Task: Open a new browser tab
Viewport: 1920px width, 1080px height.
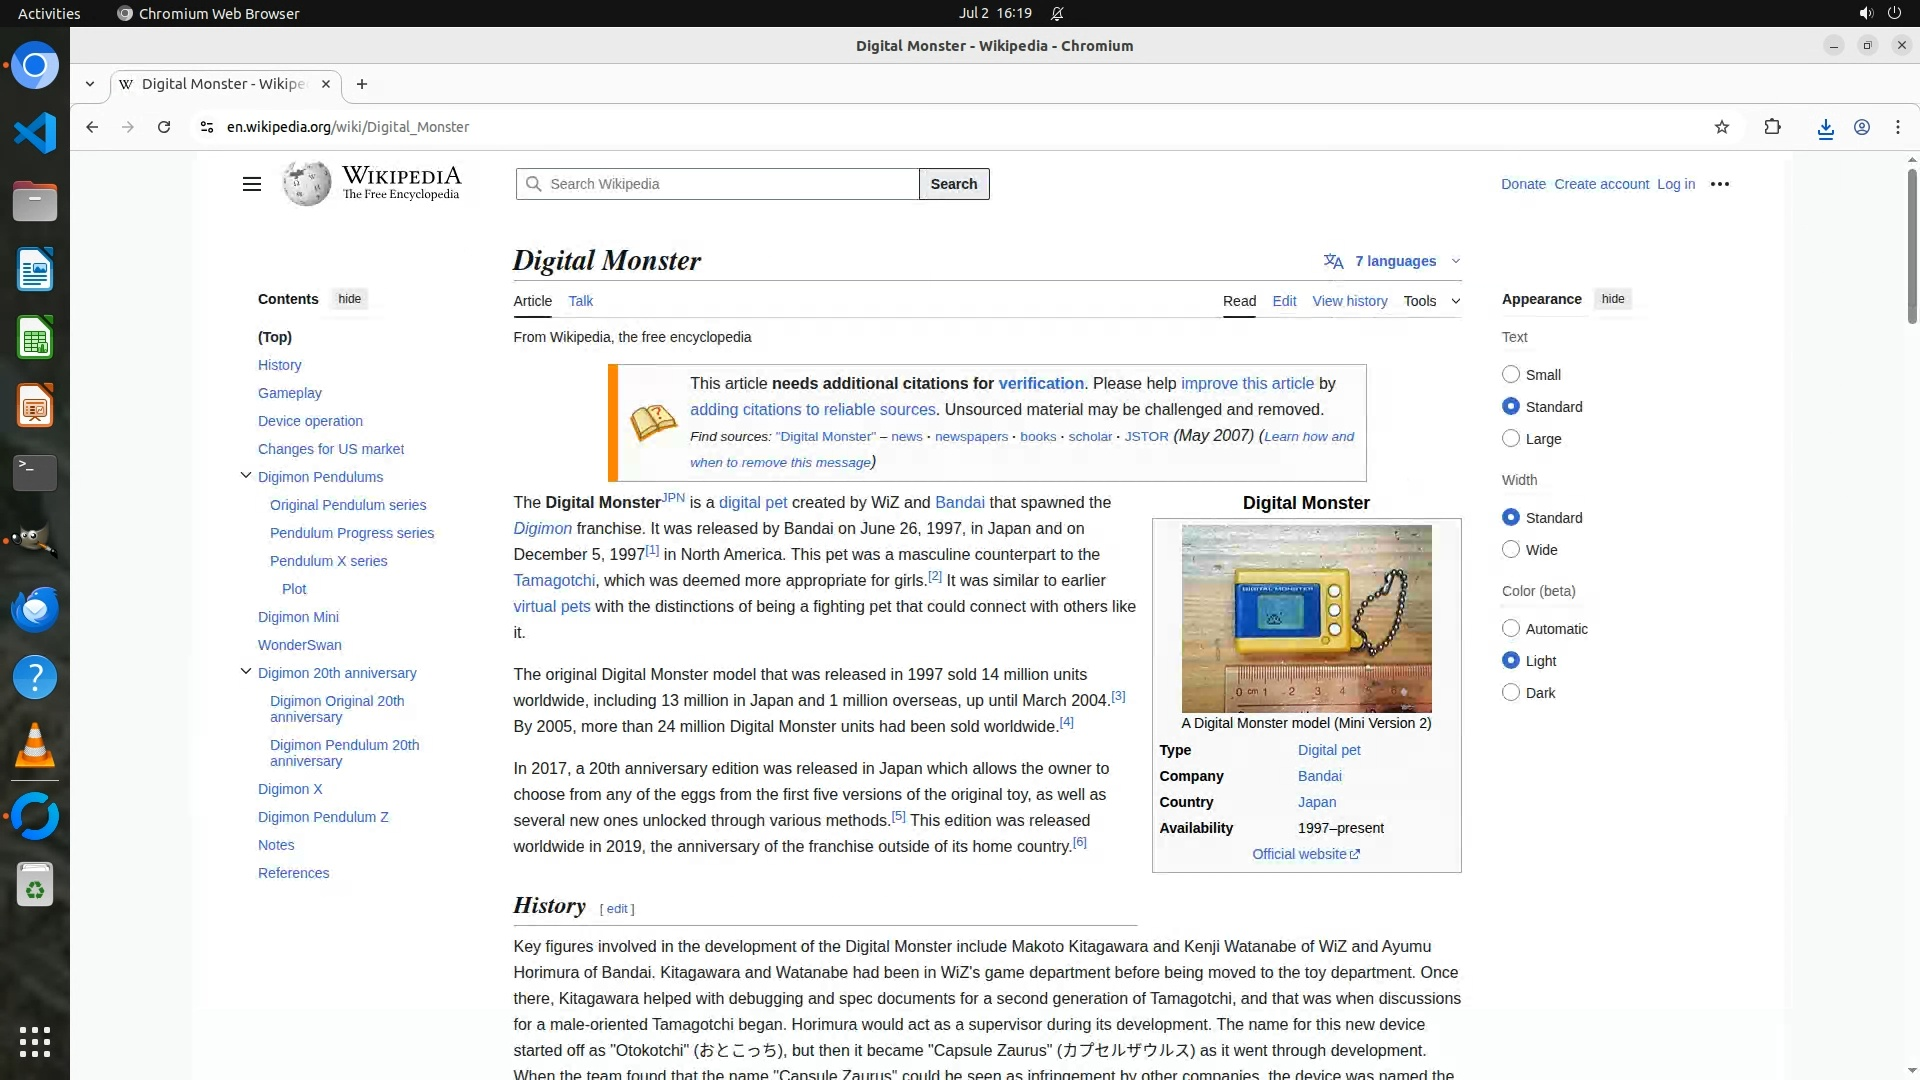Action: 362,84
